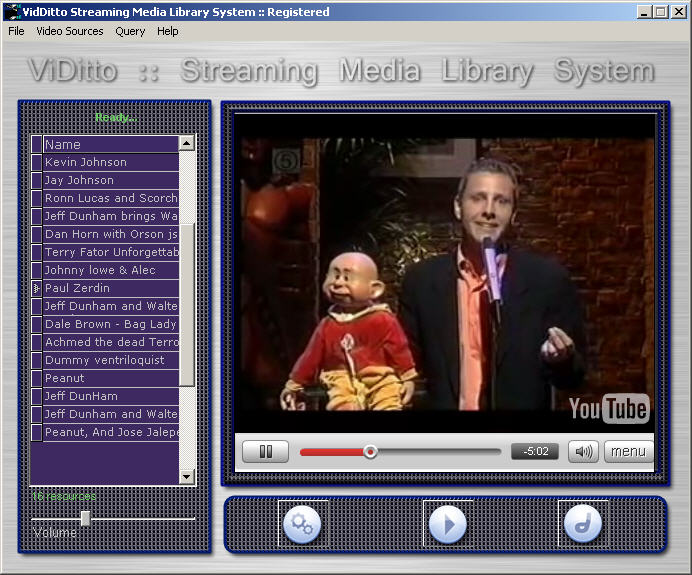Open the YouTube player menu button

pyautogui.click(x=628, y=451)
